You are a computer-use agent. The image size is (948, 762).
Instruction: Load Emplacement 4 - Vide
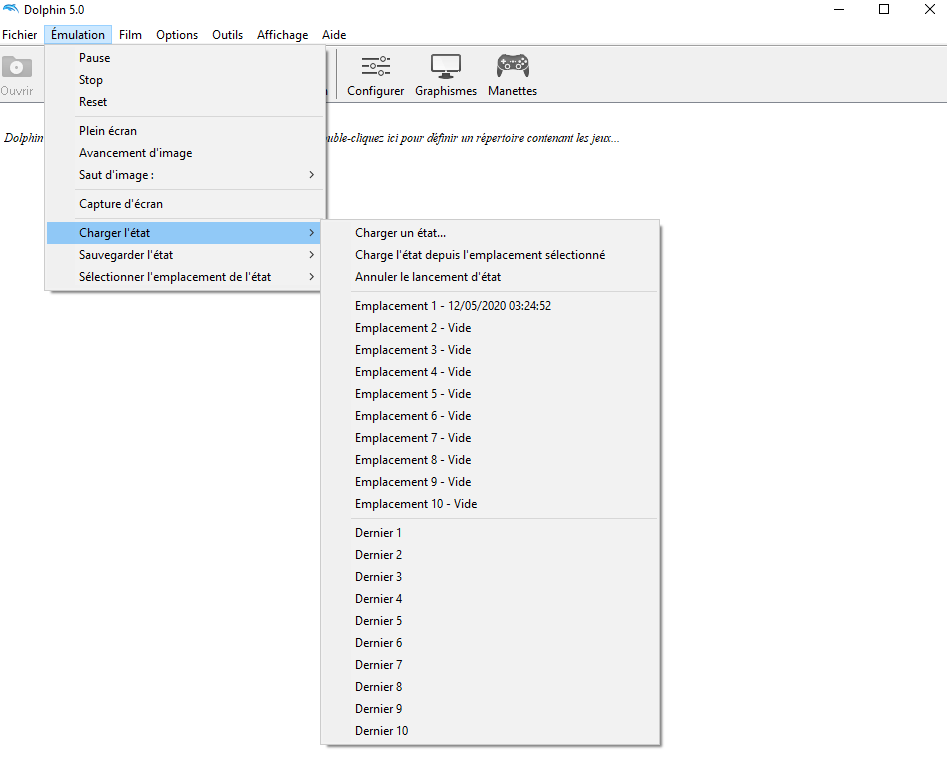[x=490, y=371]
